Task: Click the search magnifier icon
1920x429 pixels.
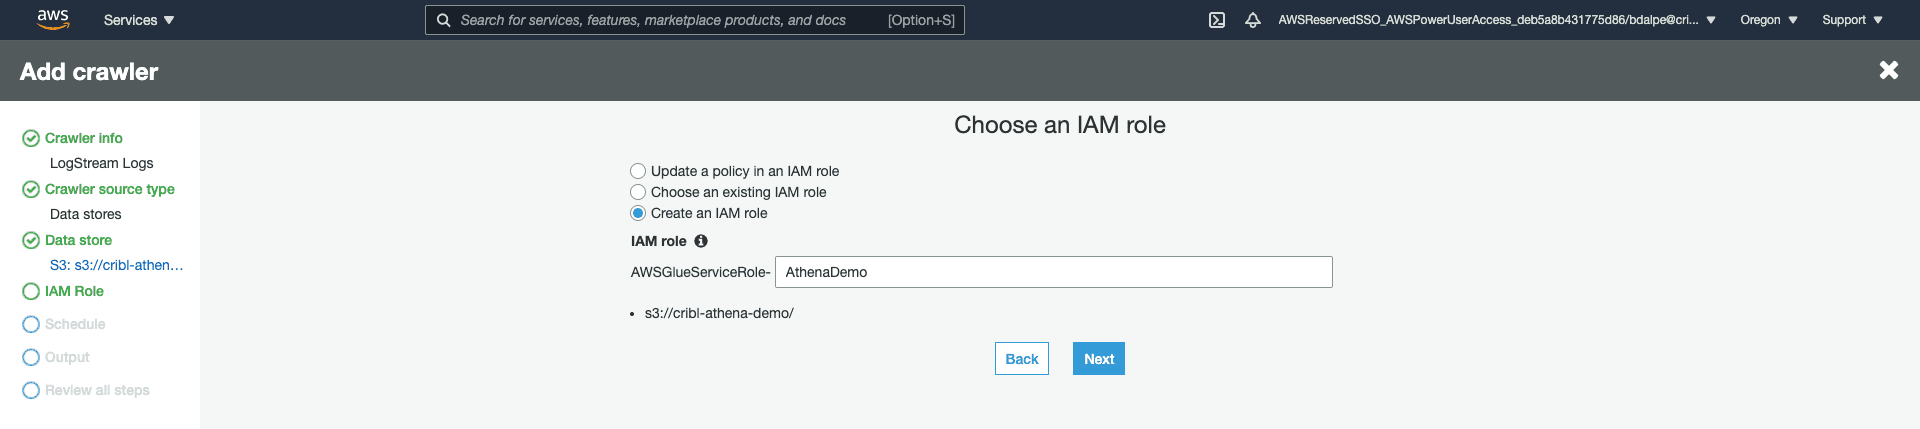Action: pos(443,20)
